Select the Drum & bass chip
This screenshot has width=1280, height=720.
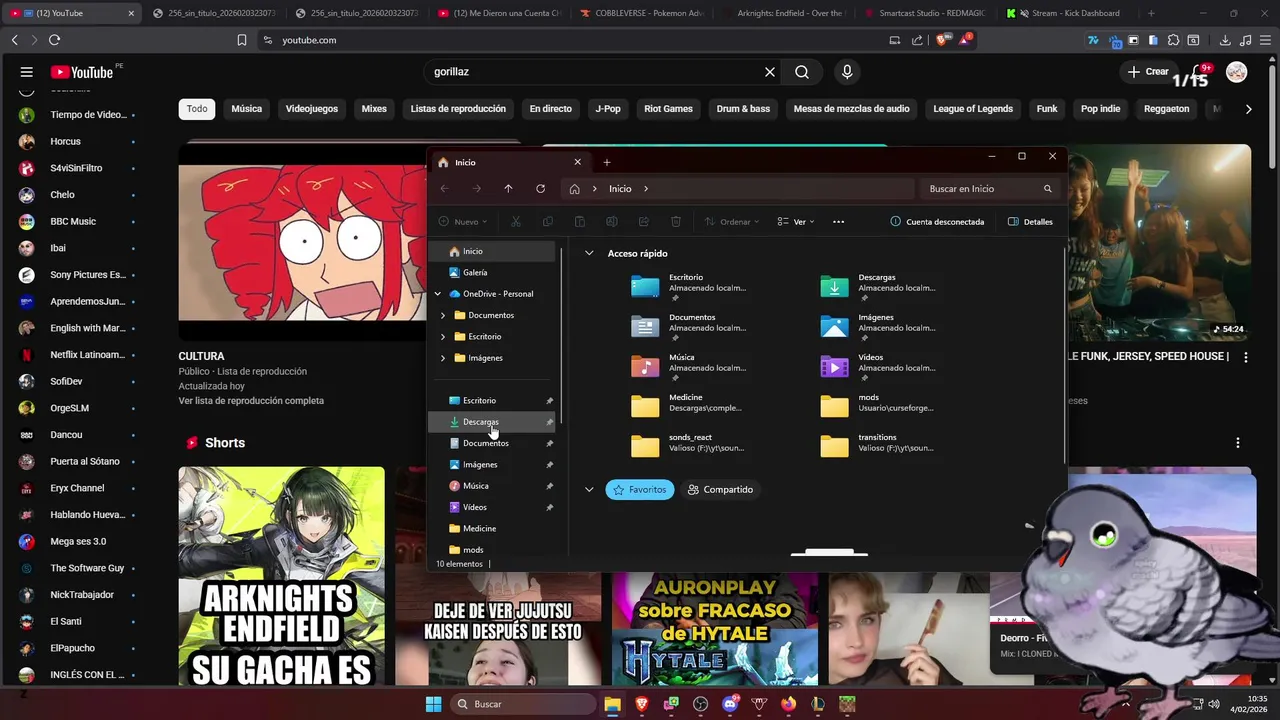click(743, 109)
